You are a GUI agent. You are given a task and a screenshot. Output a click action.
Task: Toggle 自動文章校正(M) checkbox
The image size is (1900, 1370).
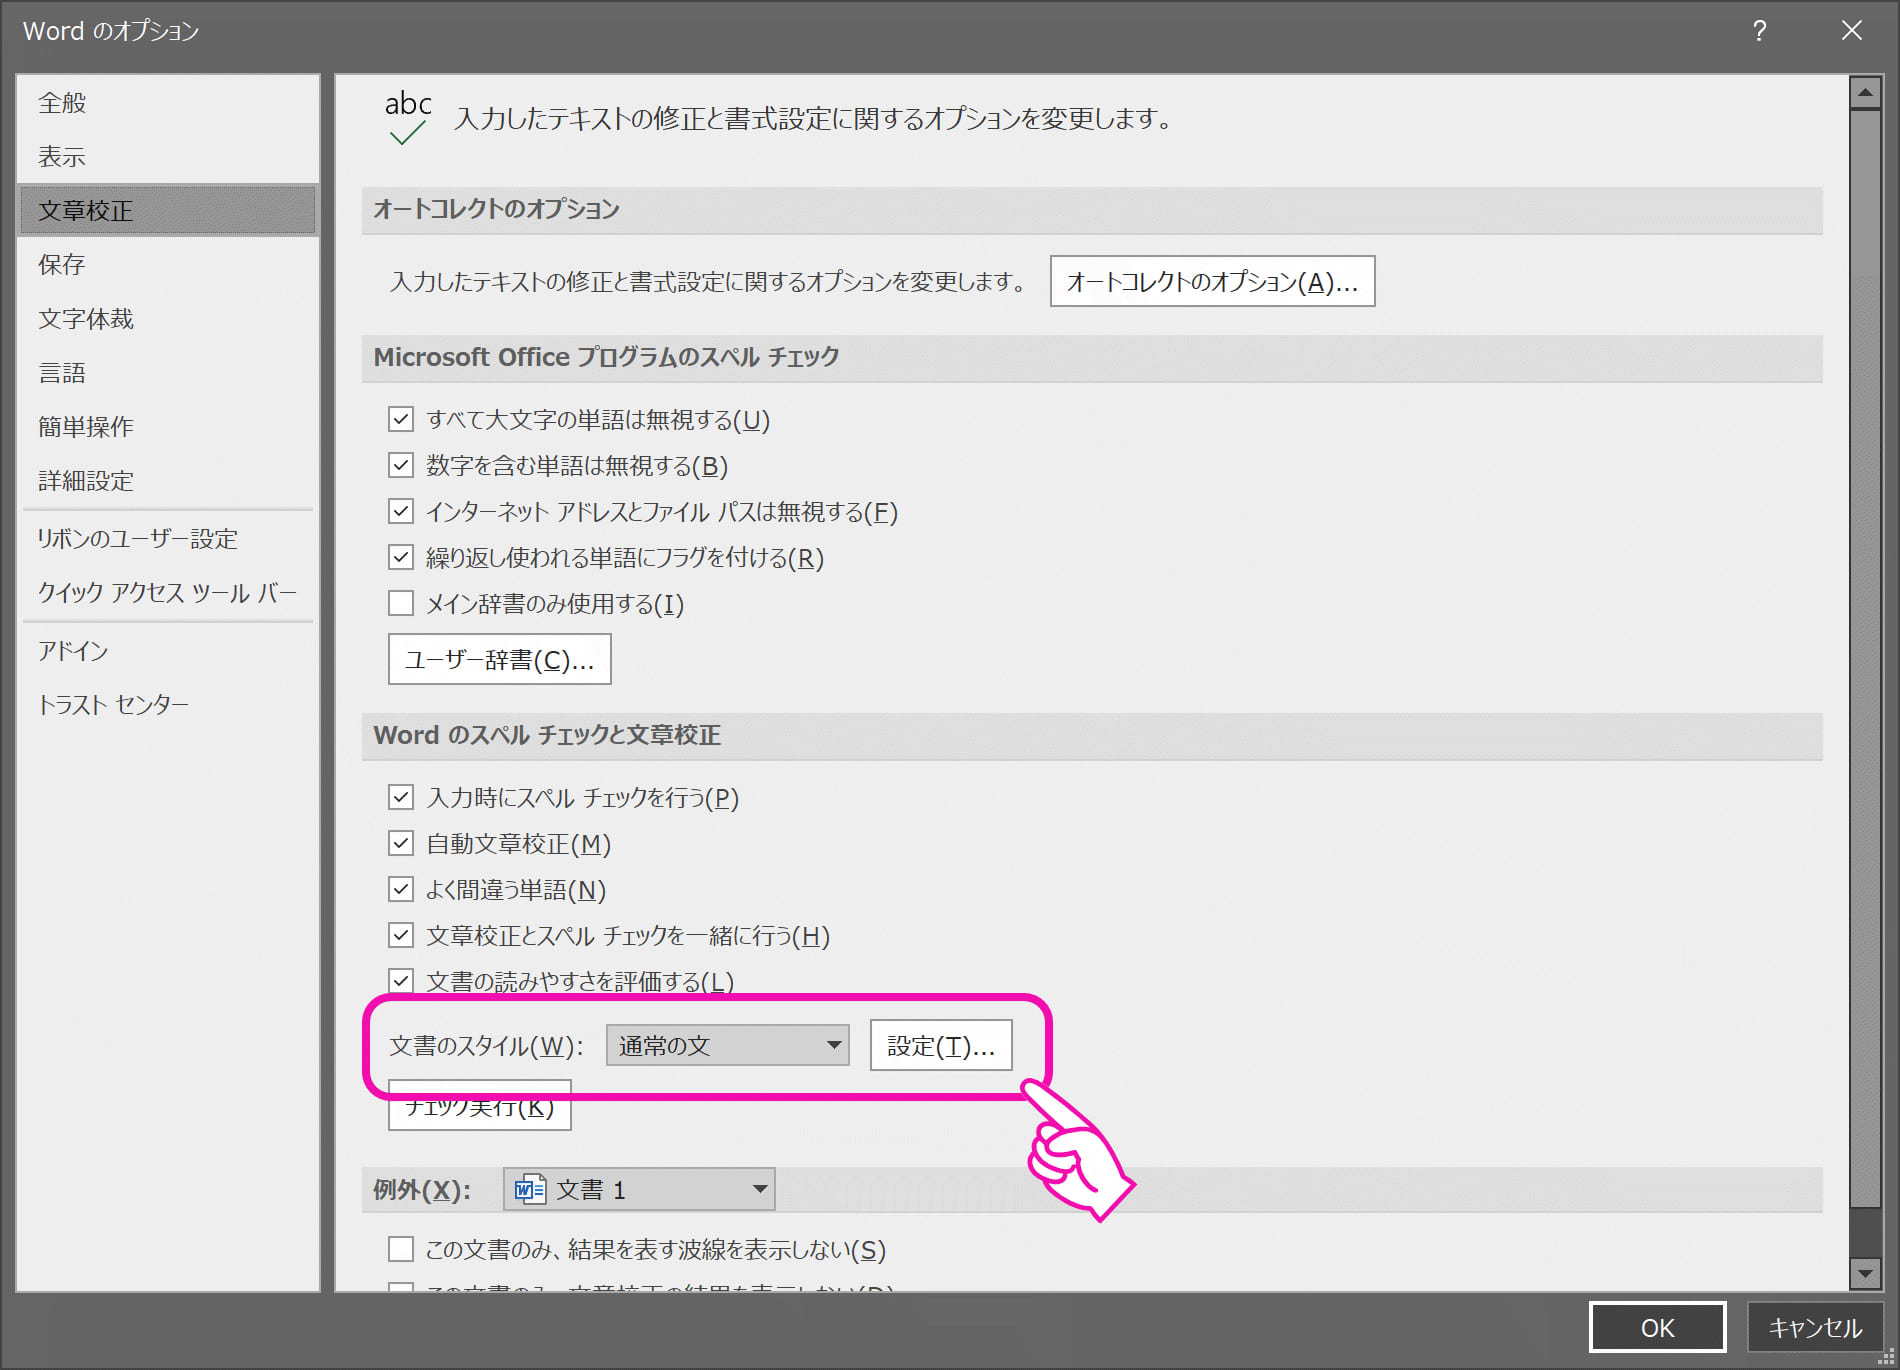click(401, 843)
